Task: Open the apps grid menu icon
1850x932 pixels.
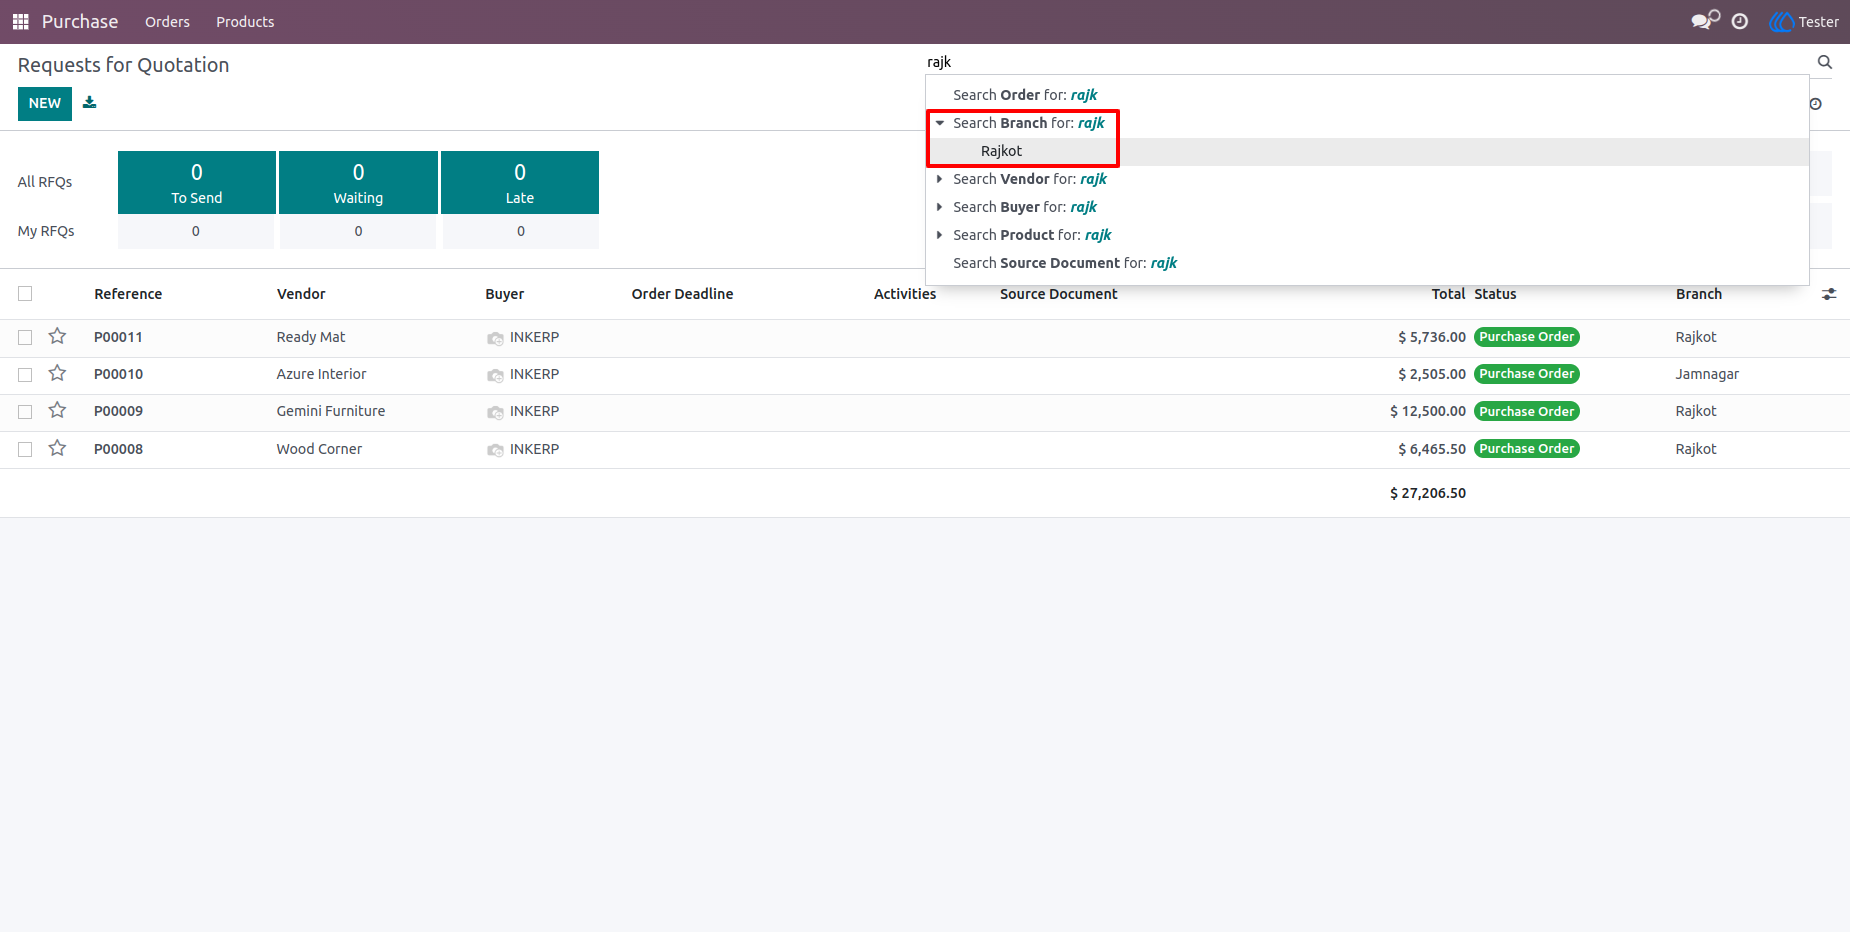Action: point(20,21)
